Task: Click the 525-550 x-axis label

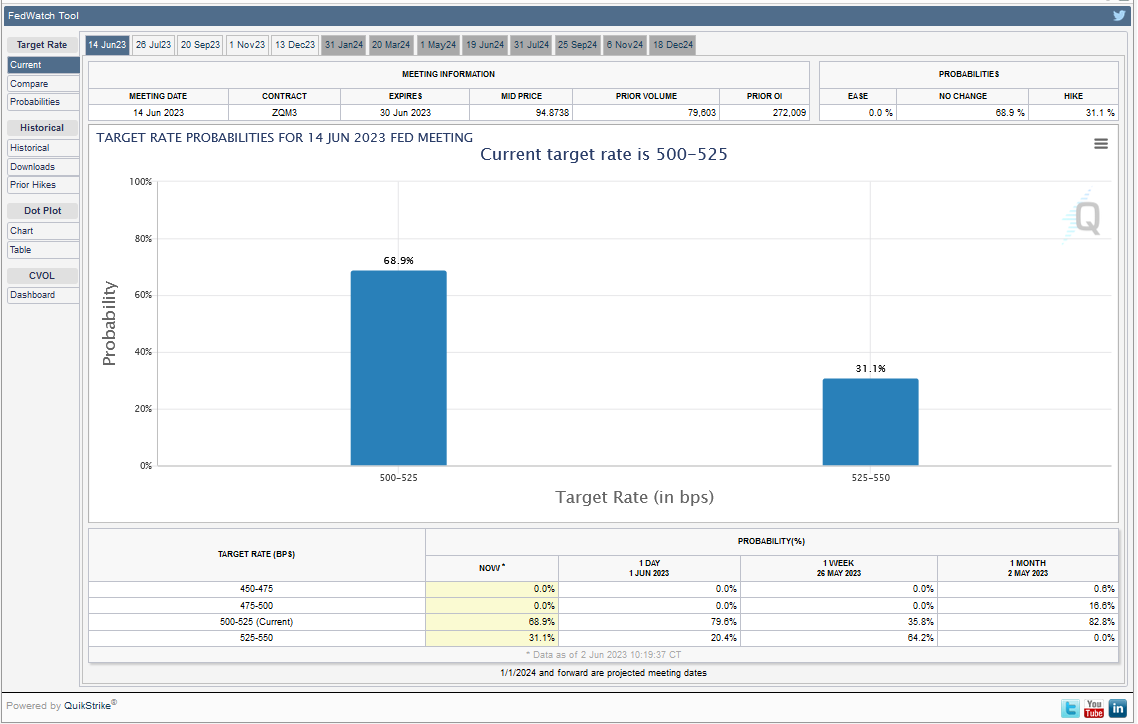Action: [870, 478]
